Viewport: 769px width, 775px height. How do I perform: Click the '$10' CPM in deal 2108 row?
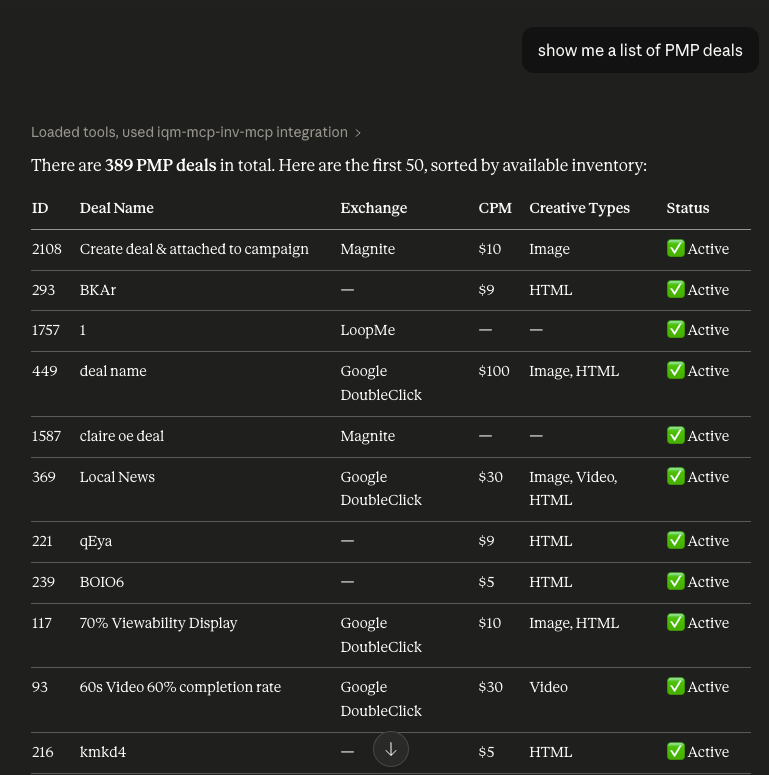(x=490, y=249)
